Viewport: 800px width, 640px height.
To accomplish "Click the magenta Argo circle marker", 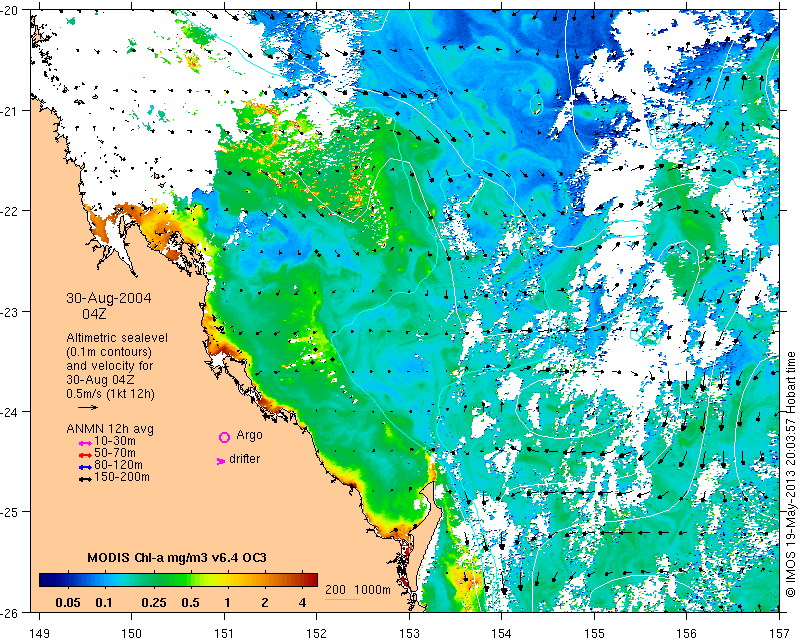I will 224,437.
